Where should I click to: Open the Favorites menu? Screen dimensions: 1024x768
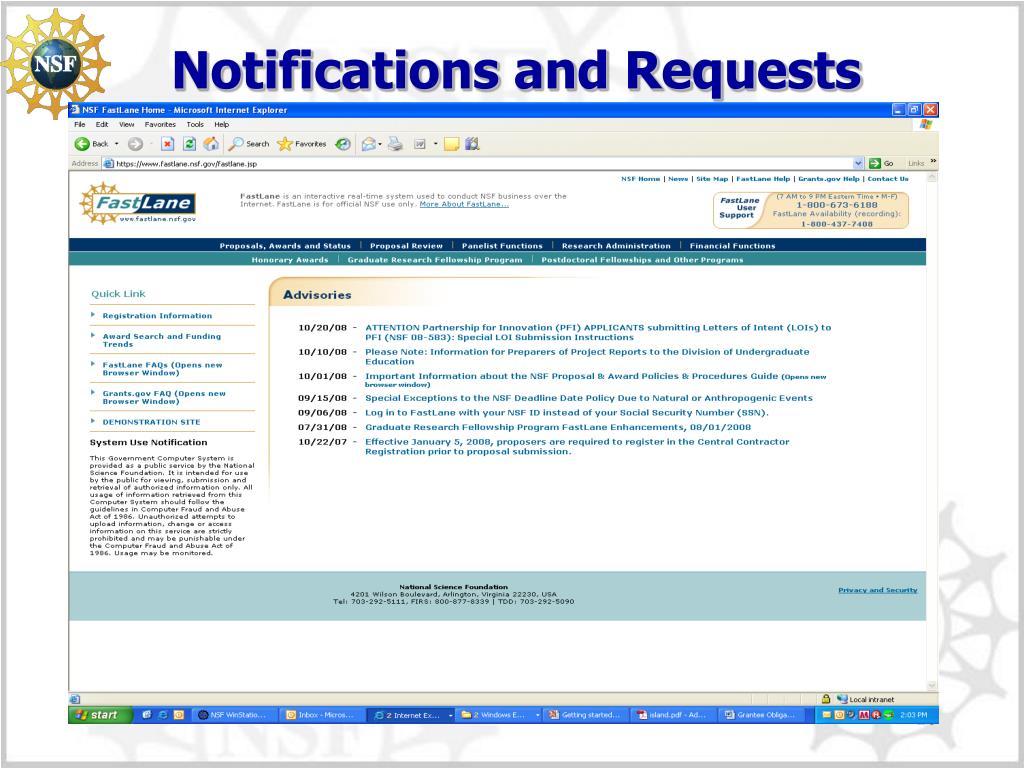tap(160, 125)
